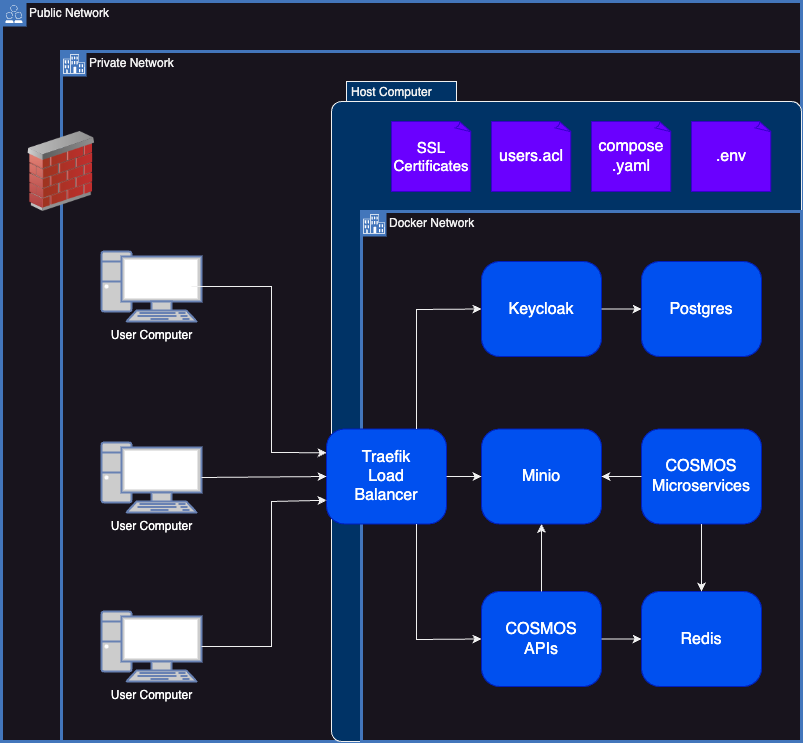Select the Postgres service box
The height and width of the screenshot is (743, 803).
click(701, 309)
